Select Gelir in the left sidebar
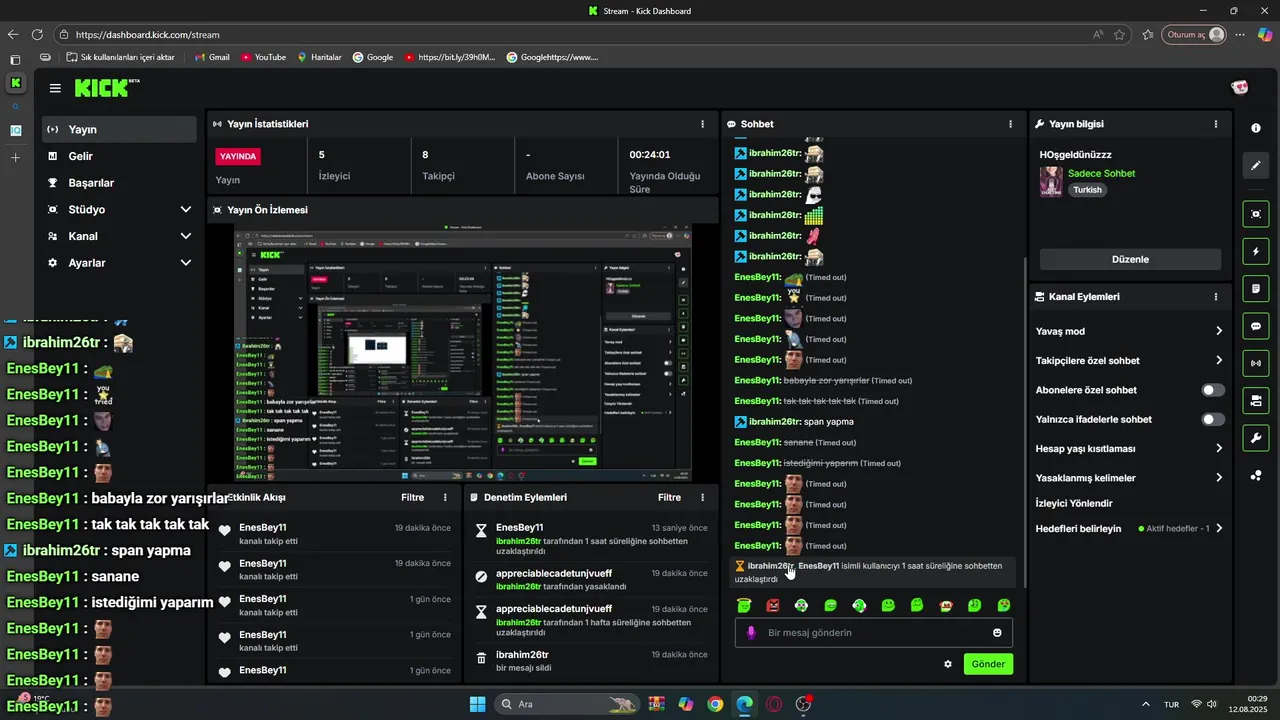 (x=119, y=156)
